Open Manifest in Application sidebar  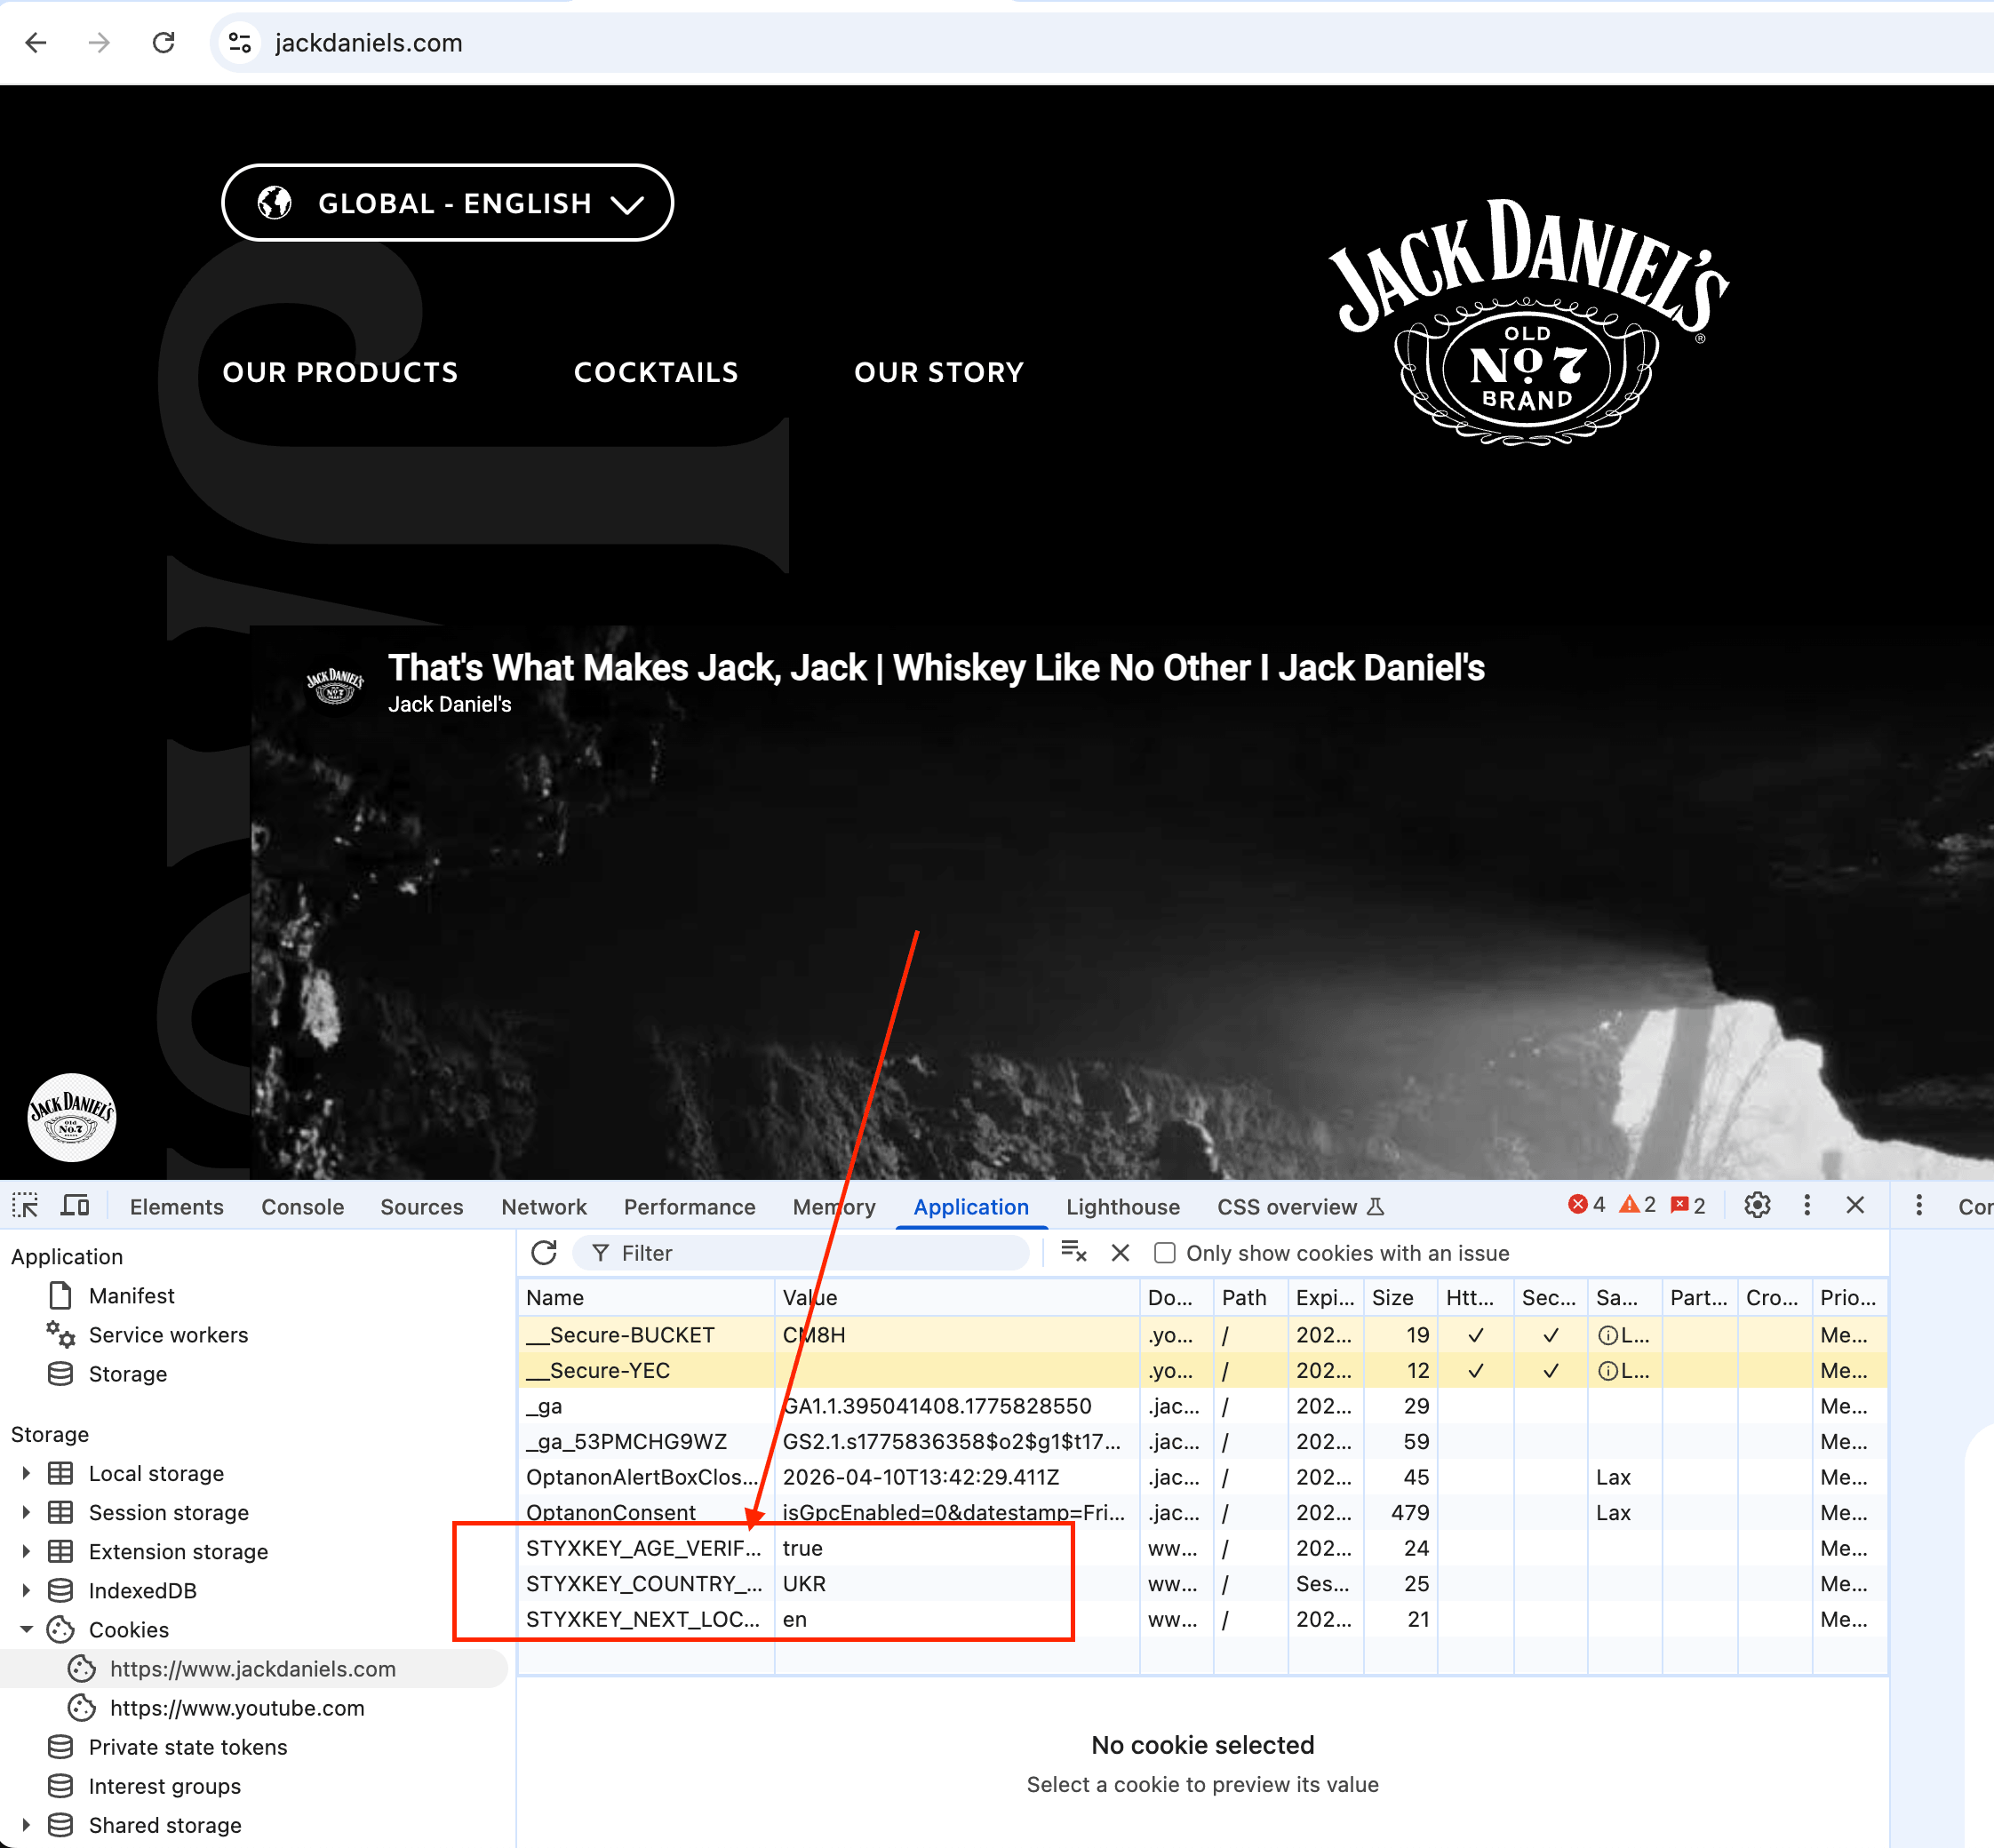[x=131, y=1296]
